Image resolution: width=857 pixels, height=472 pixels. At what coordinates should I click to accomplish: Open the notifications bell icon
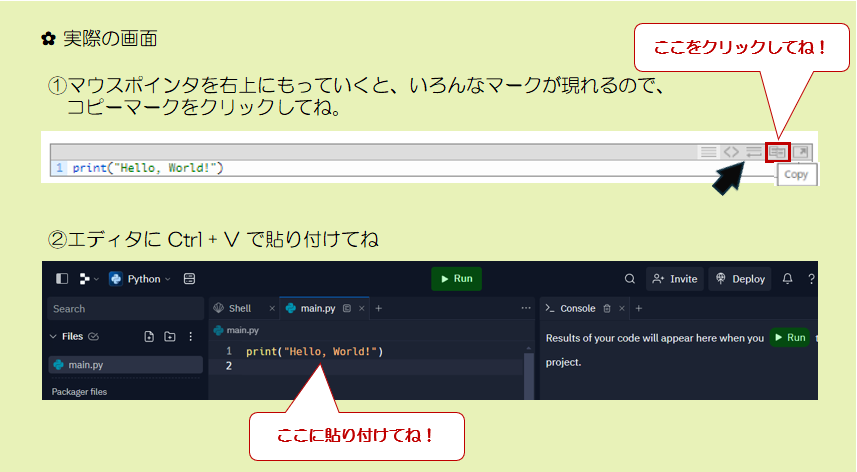(787, 279)
